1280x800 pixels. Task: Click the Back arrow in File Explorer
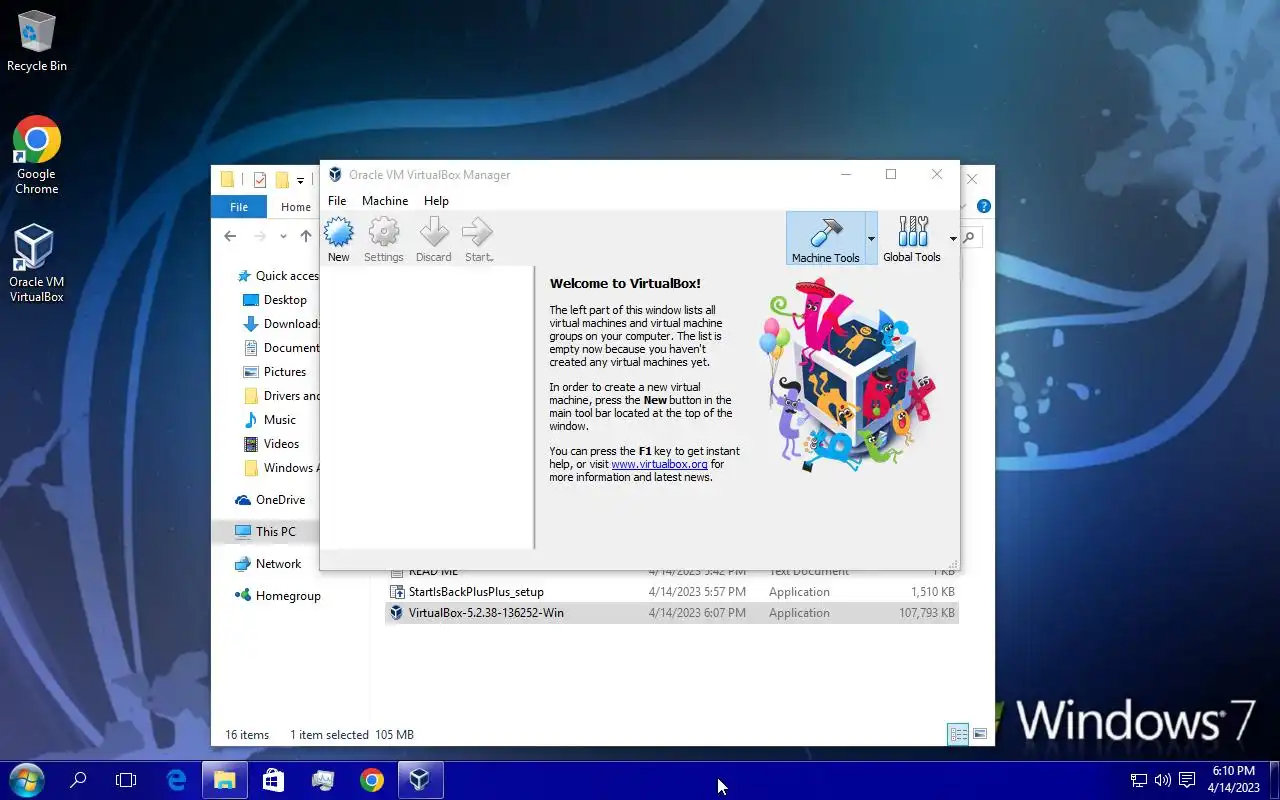pyautogui.click(x=230, y=236)
